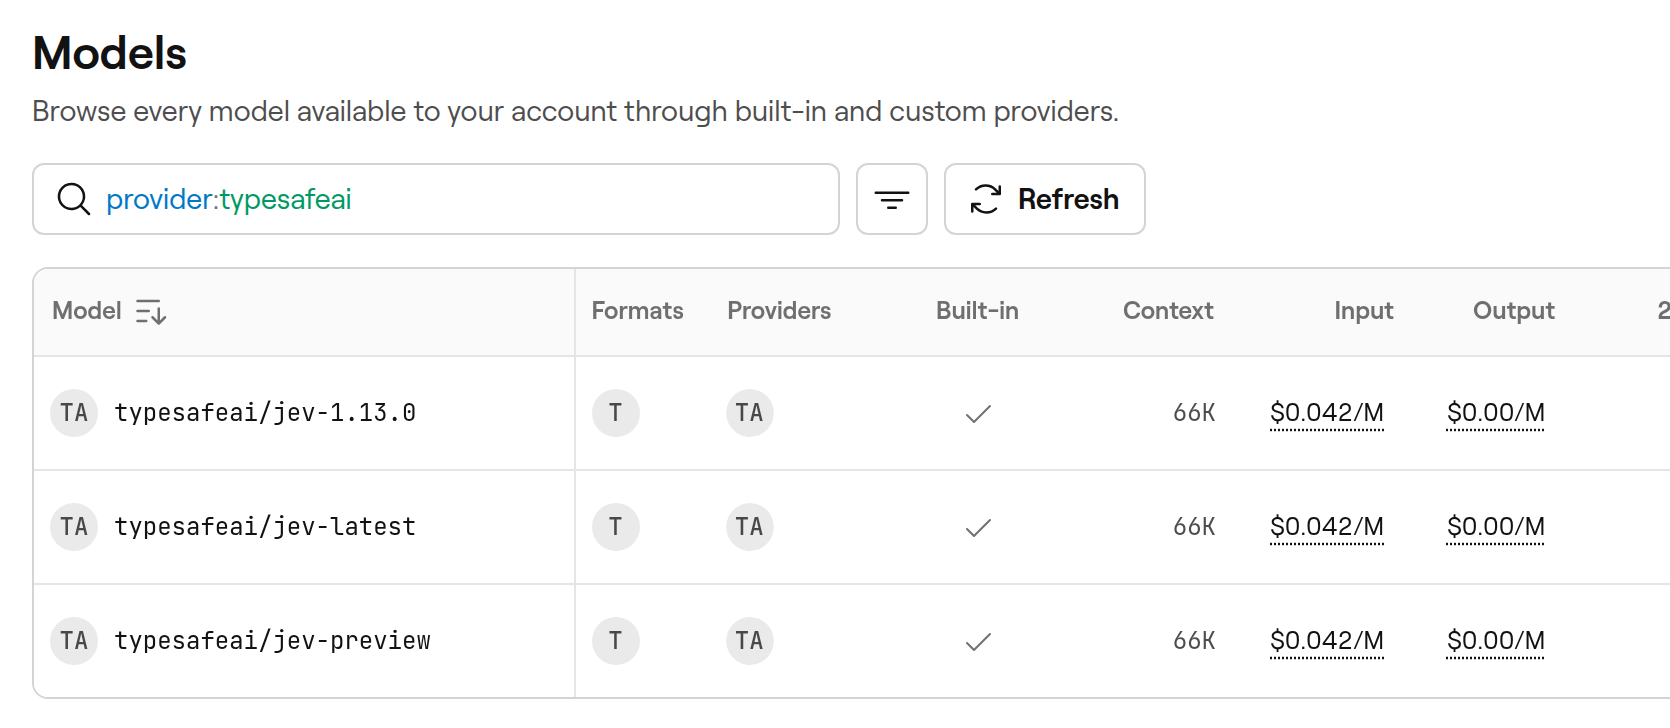
Task: Click the Output column header
Action: pyautogui.click(x=1514, y=311)
